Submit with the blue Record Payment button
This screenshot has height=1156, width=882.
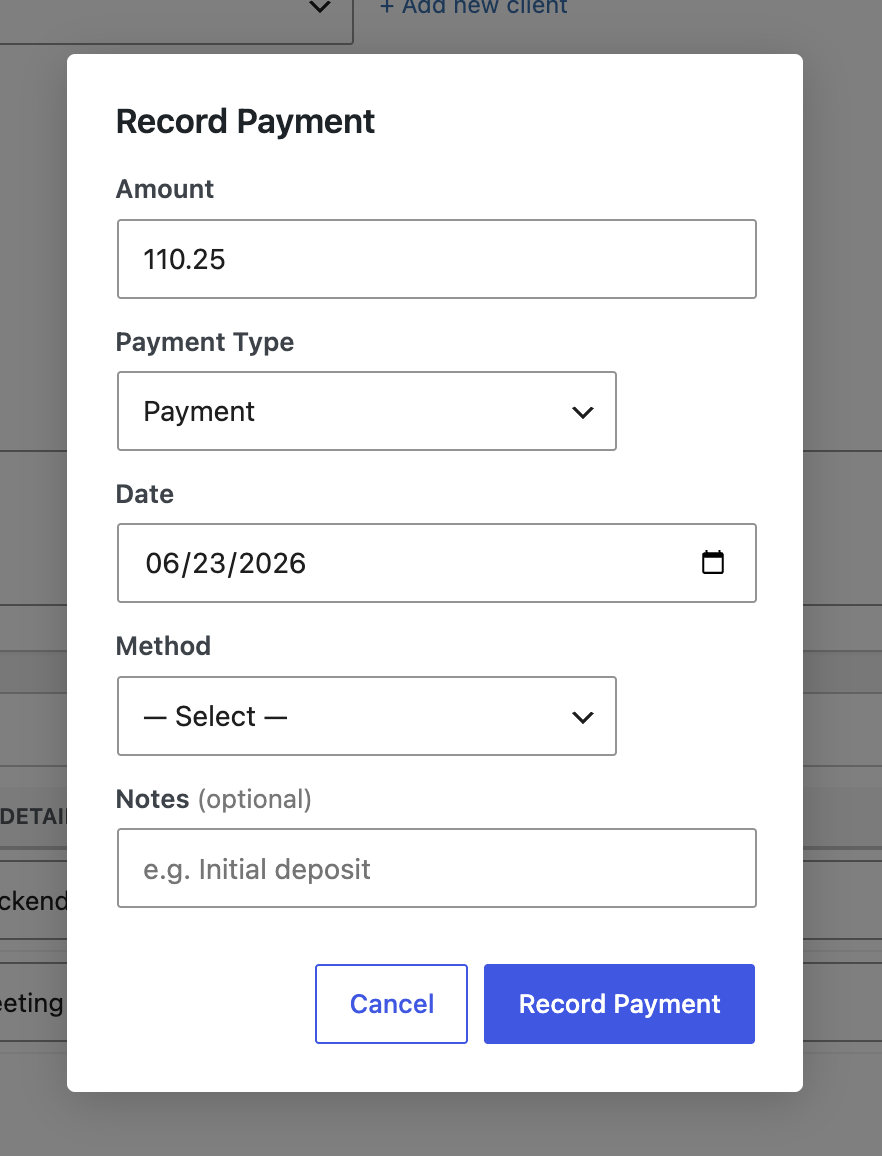[619, 1003]
